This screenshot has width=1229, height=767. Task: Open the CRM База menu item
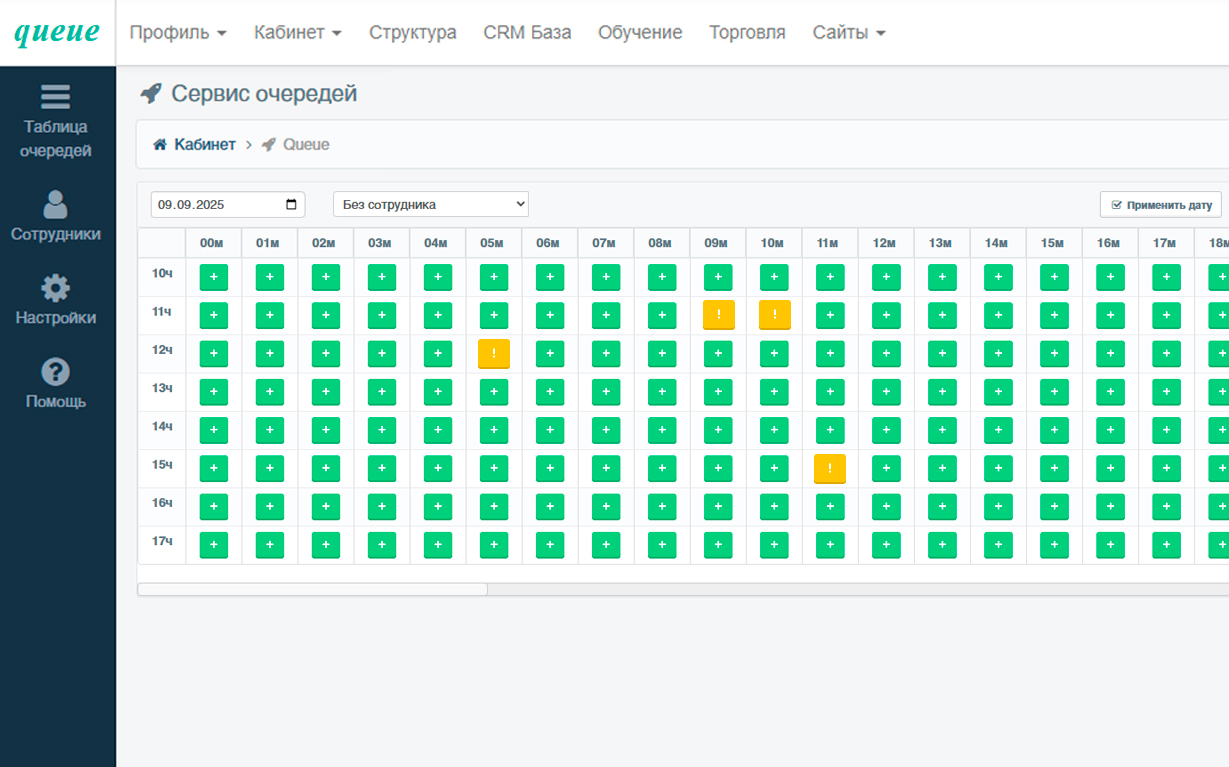click(527, 33)
